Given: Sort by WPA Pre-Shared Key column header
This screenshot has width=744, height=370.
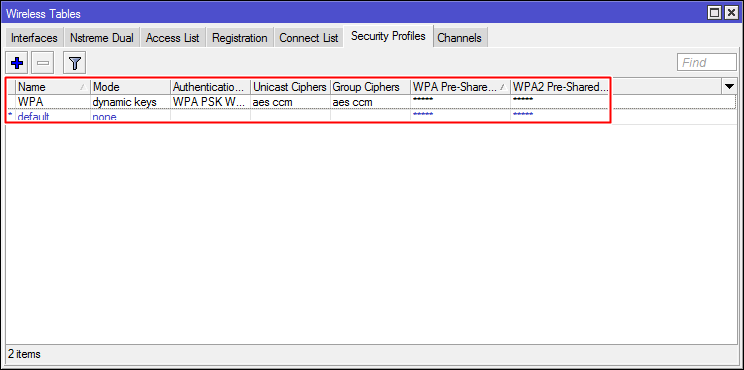Looking at the screenshot, I should 460,87.
